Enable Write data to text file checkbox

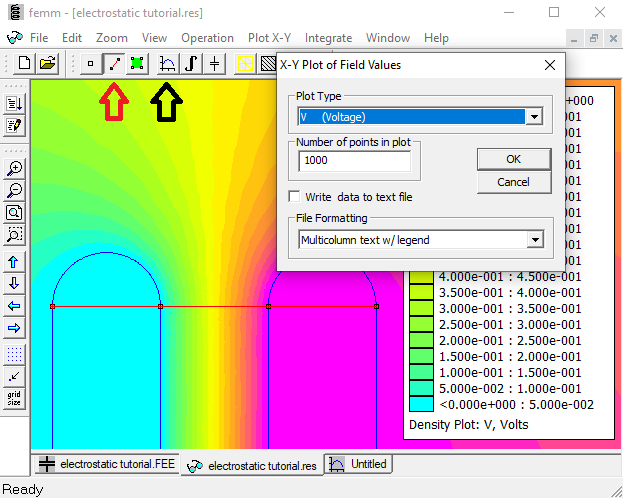[295, 197]
